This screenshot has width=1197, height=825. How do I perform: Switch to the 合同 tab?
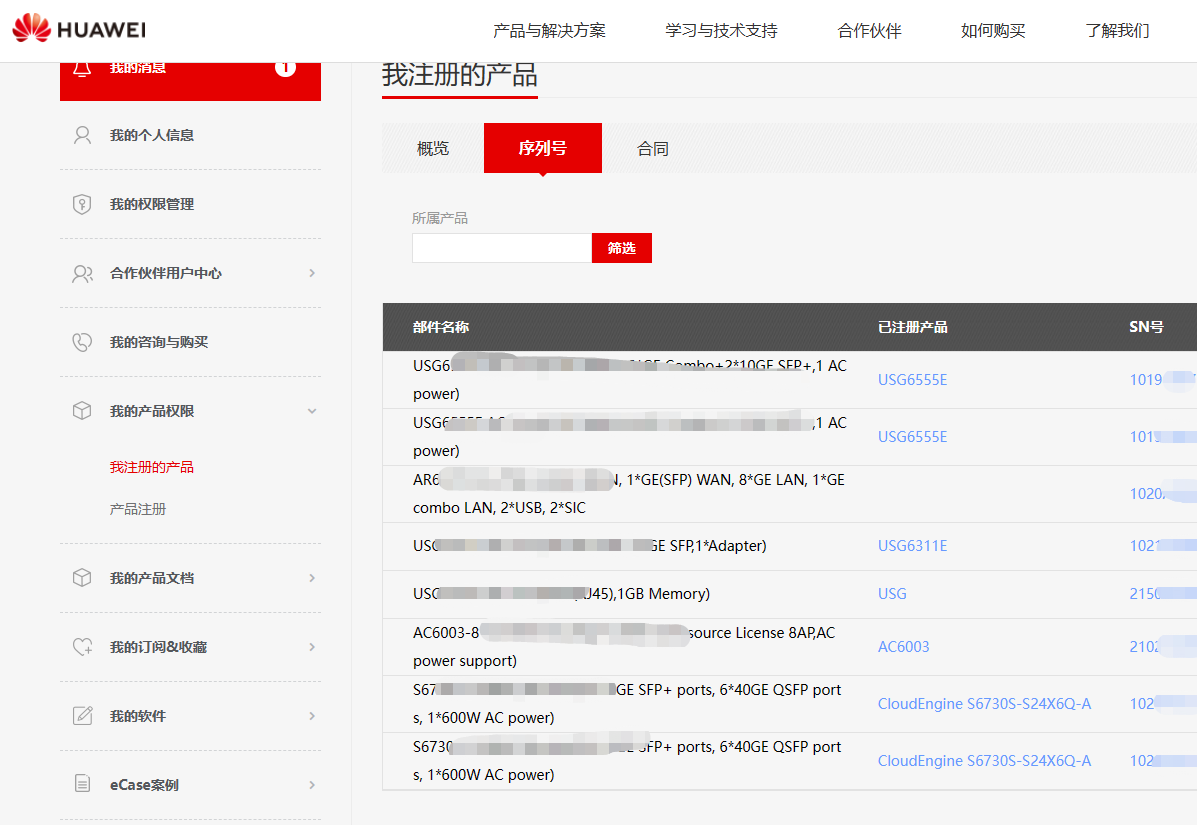tap(653, 149)
